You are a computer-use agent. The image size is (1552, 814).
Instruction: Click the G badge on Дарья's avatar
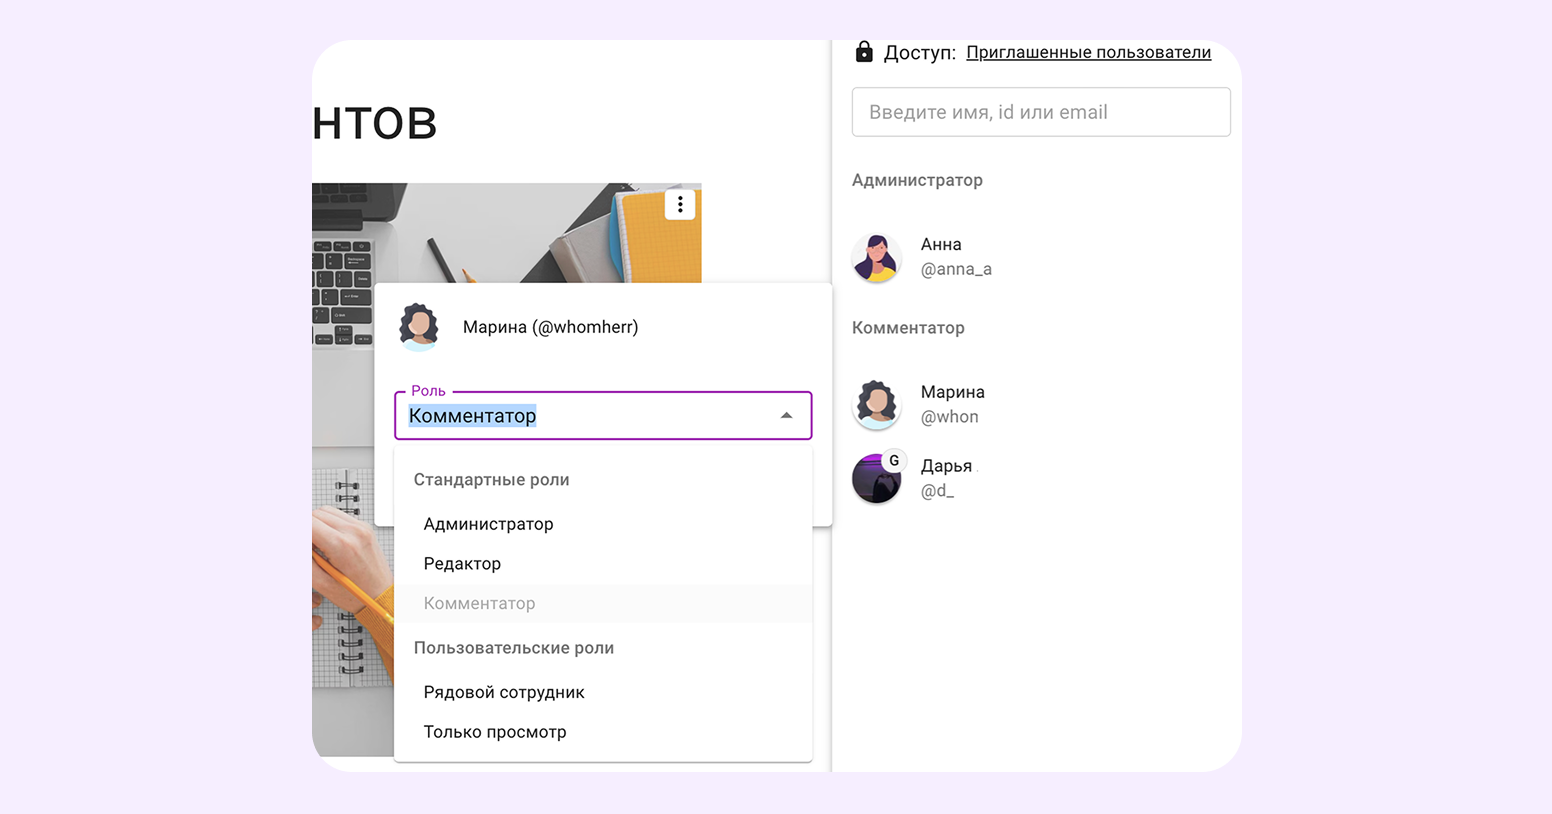tap(894, 461)
